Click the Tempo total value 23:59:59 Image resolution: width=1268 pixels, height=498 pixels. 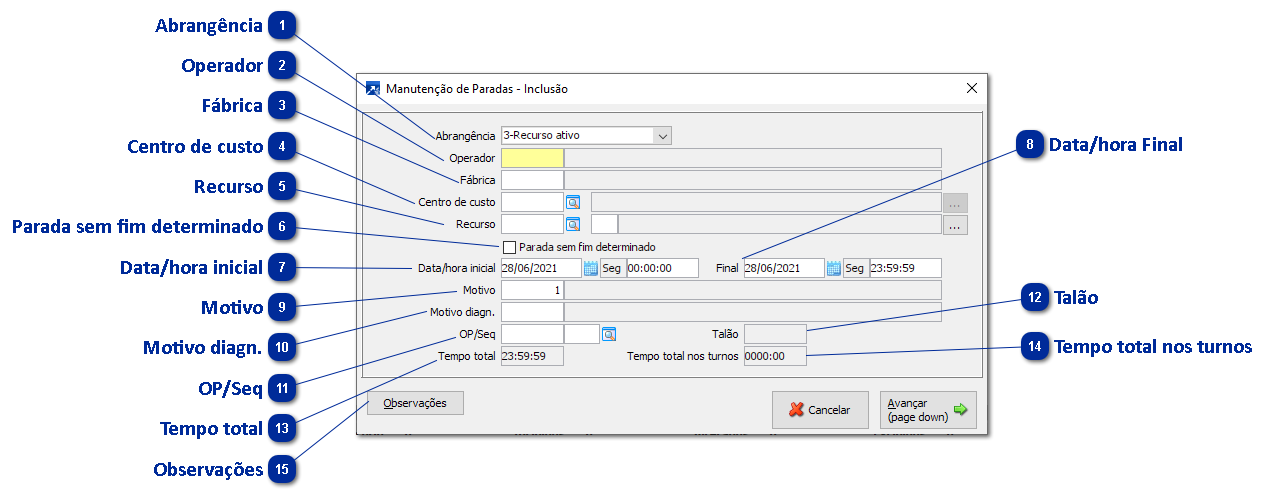532,356
